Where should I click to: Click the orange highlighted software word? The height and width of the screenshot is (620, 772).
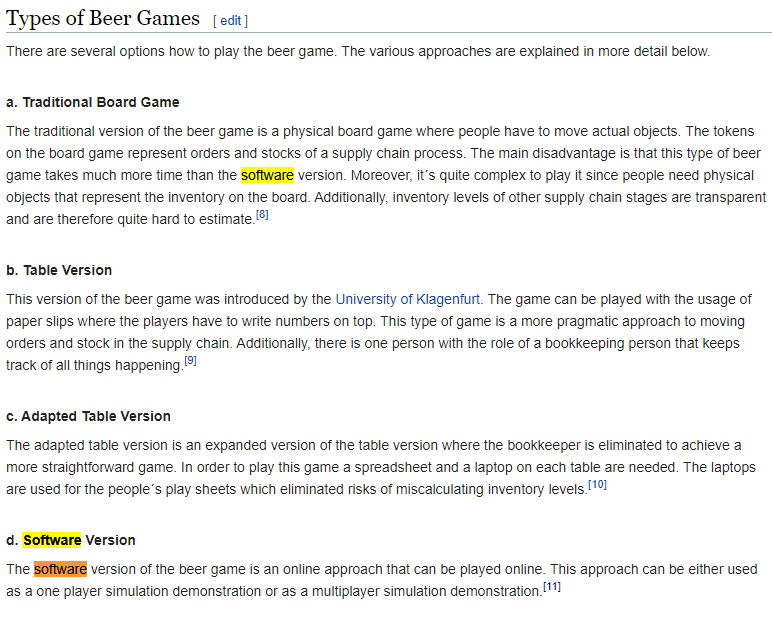pos(61,569)
